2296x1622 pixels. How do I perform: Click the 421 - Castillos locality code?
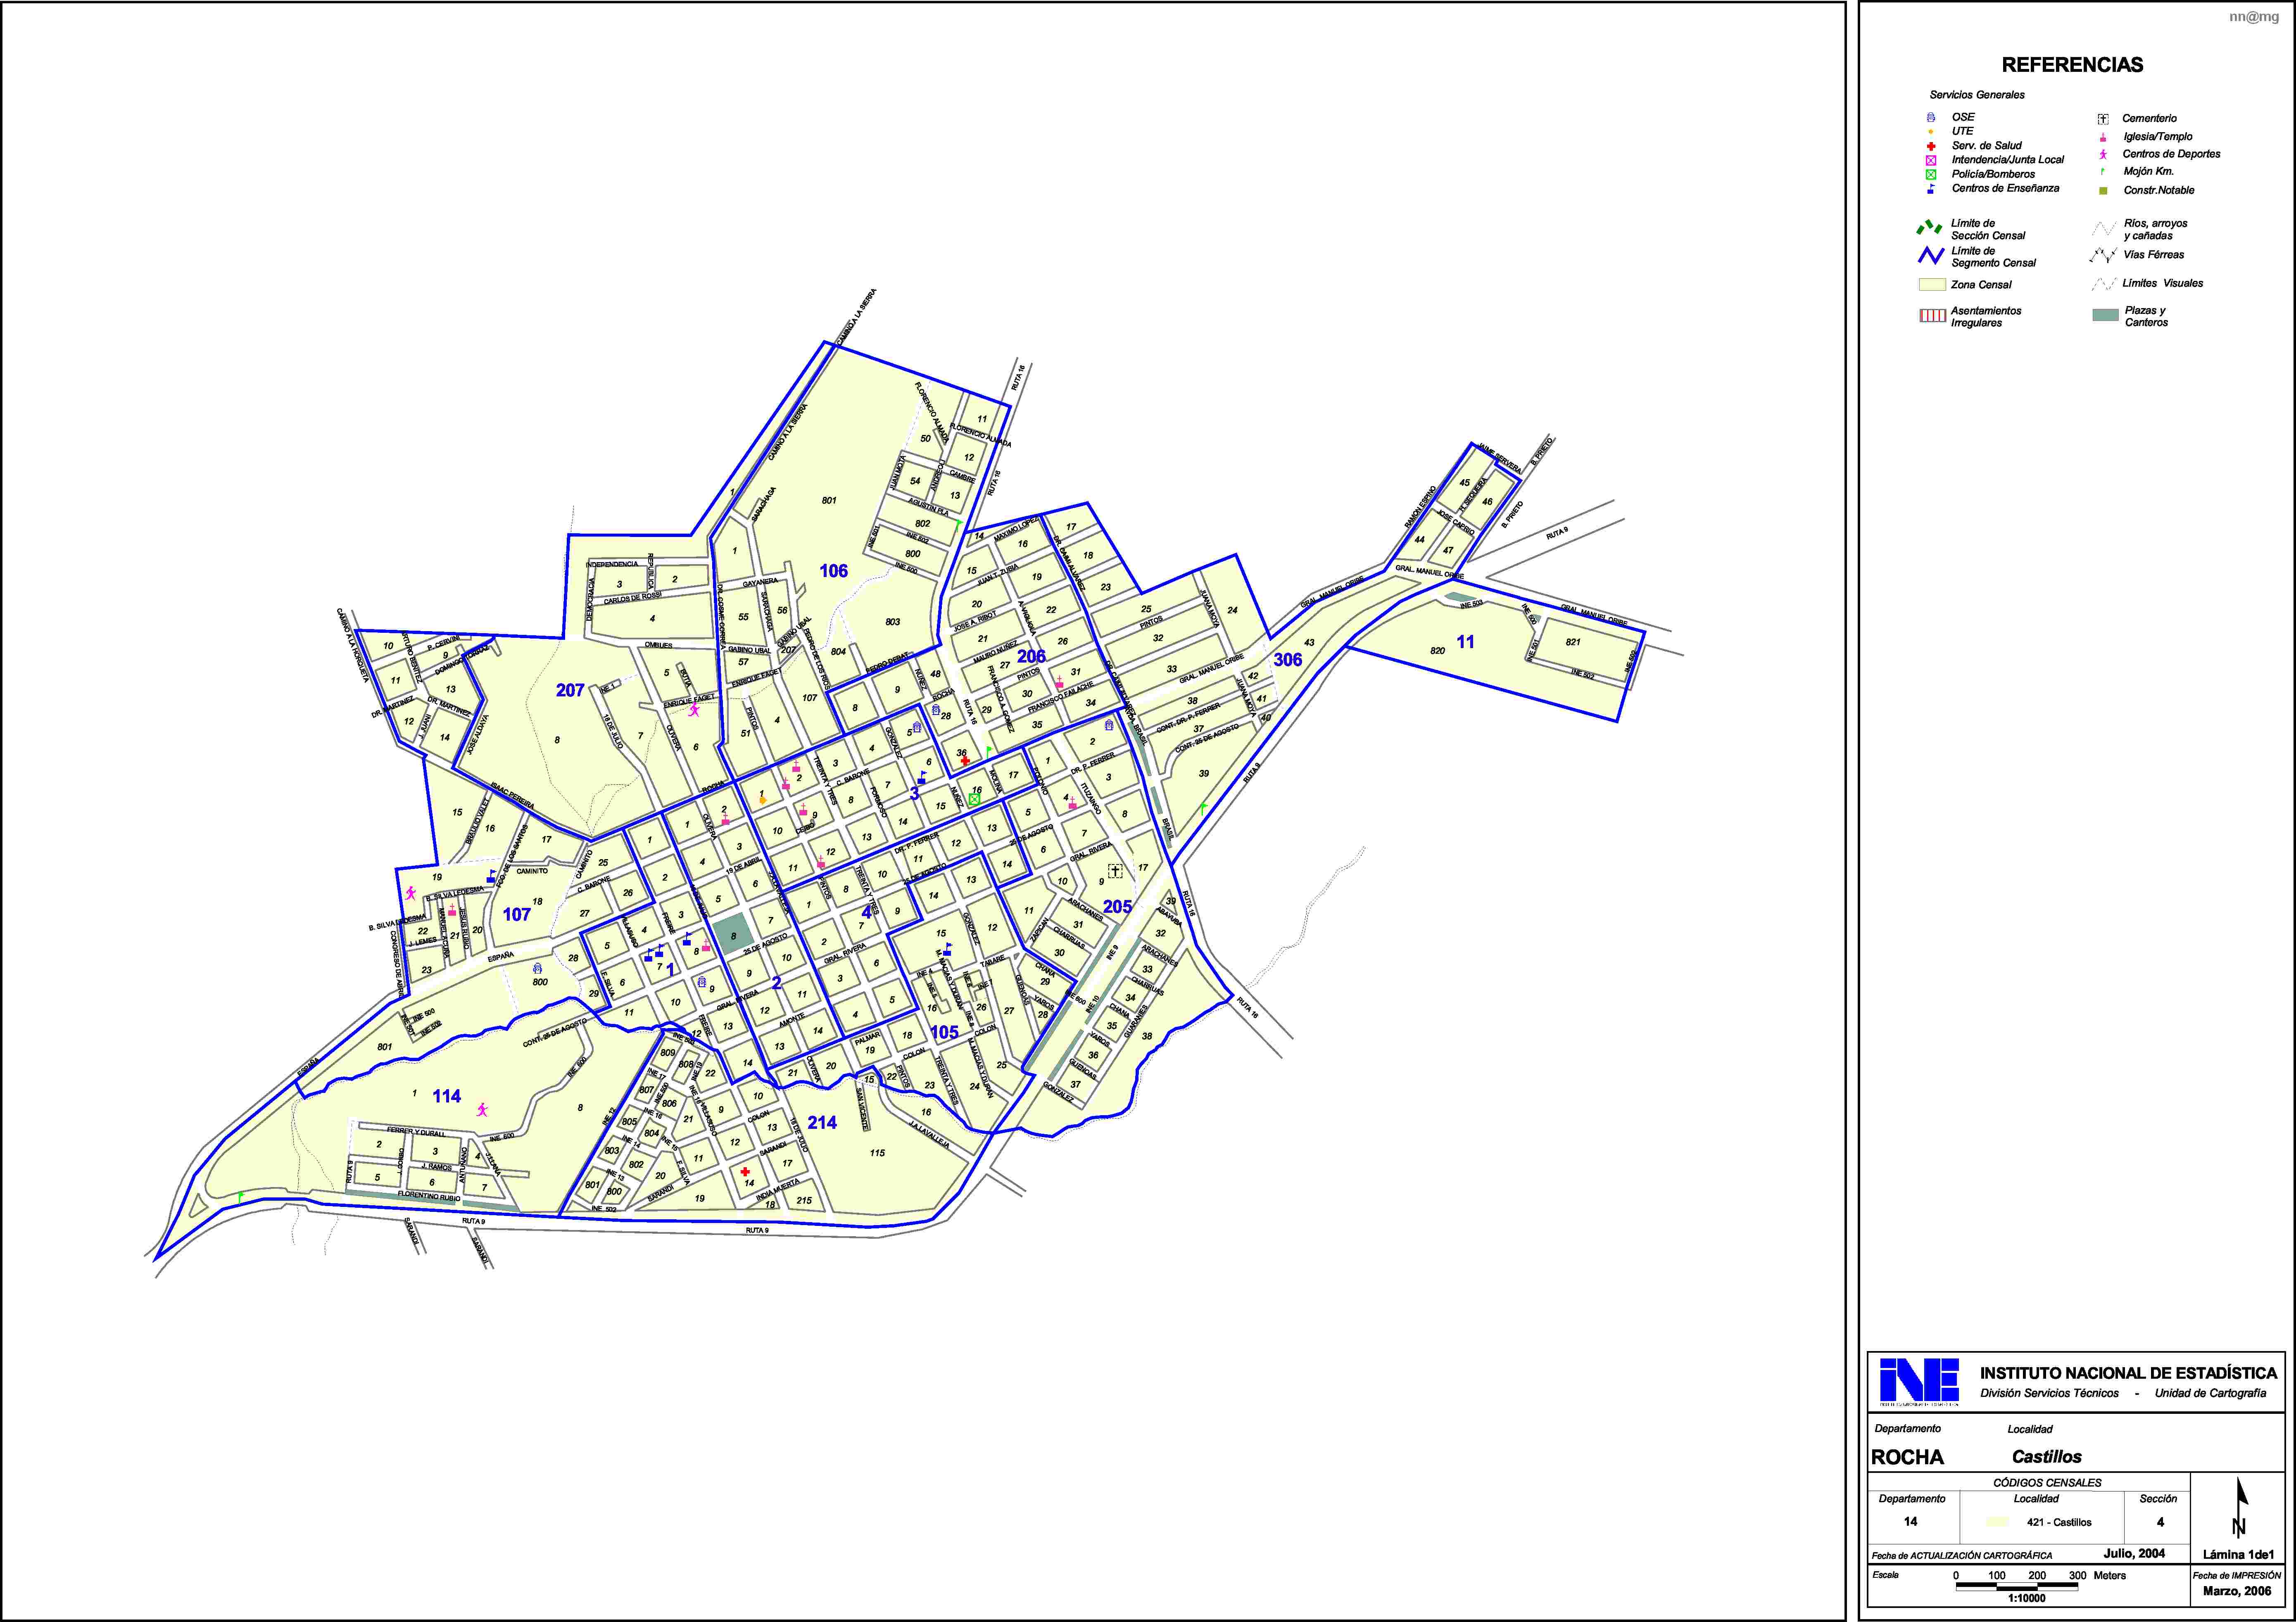2059,1522
